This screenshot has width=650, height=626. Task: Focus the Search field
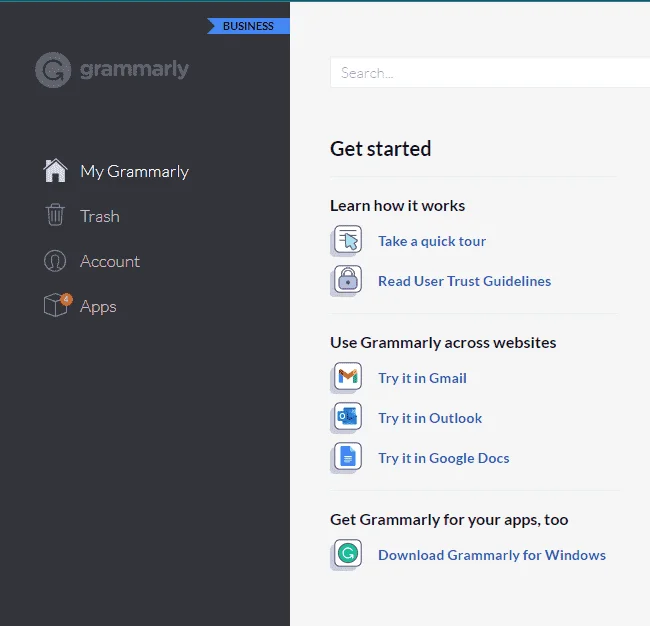click(490, 73)
